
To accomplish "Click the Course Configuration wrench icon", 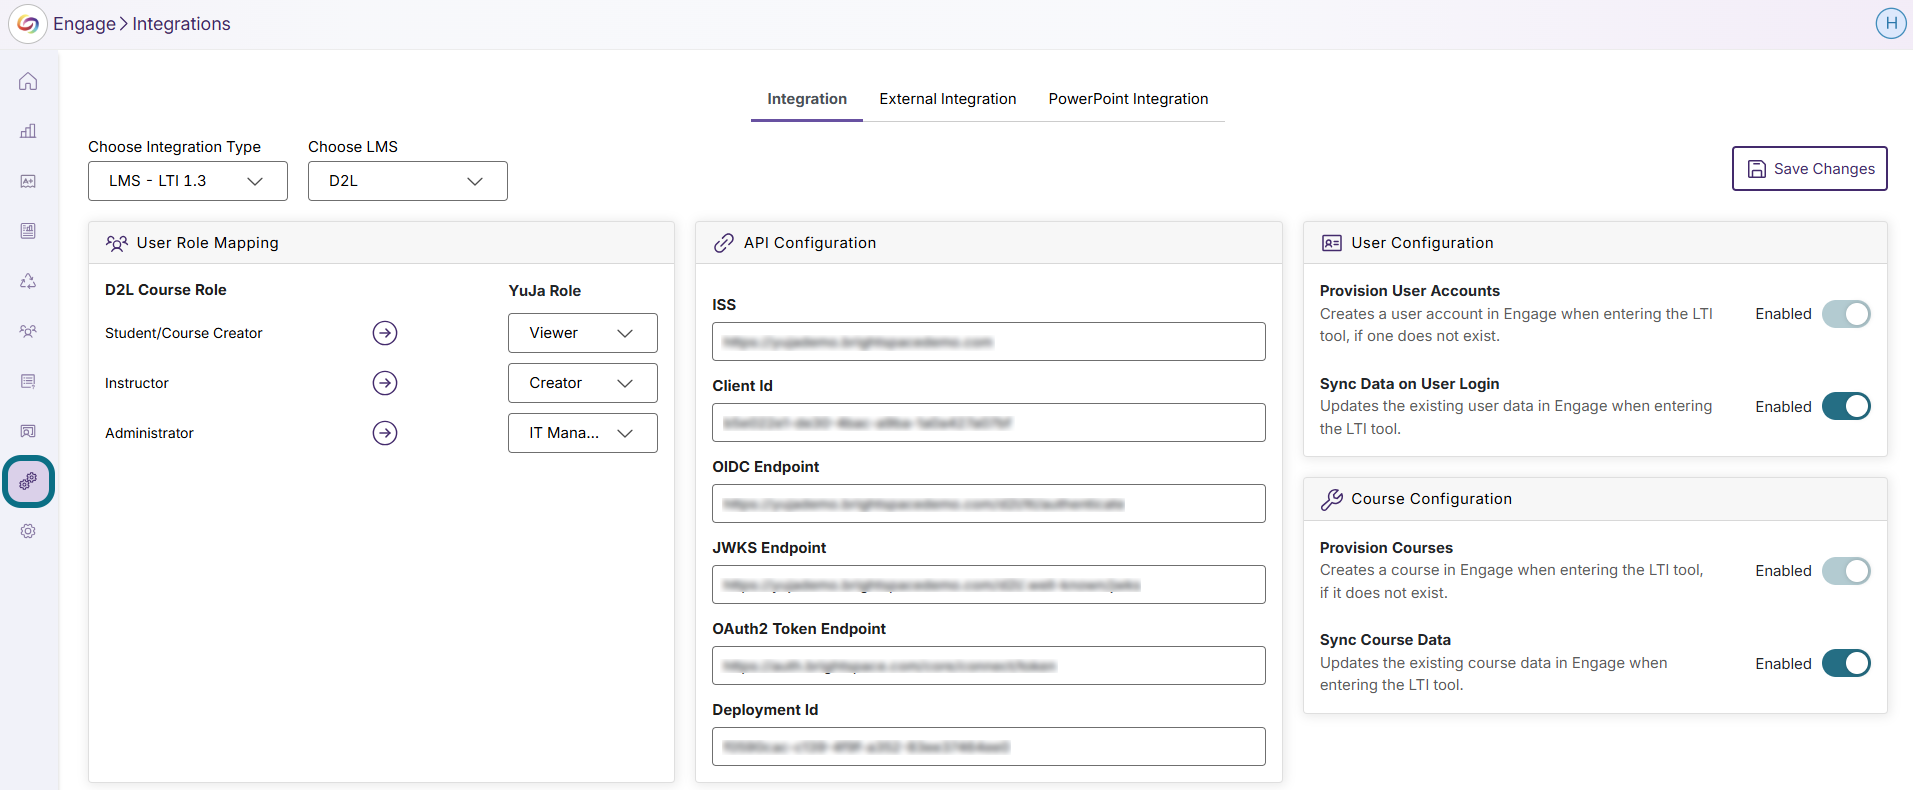I will (1332, 499).
